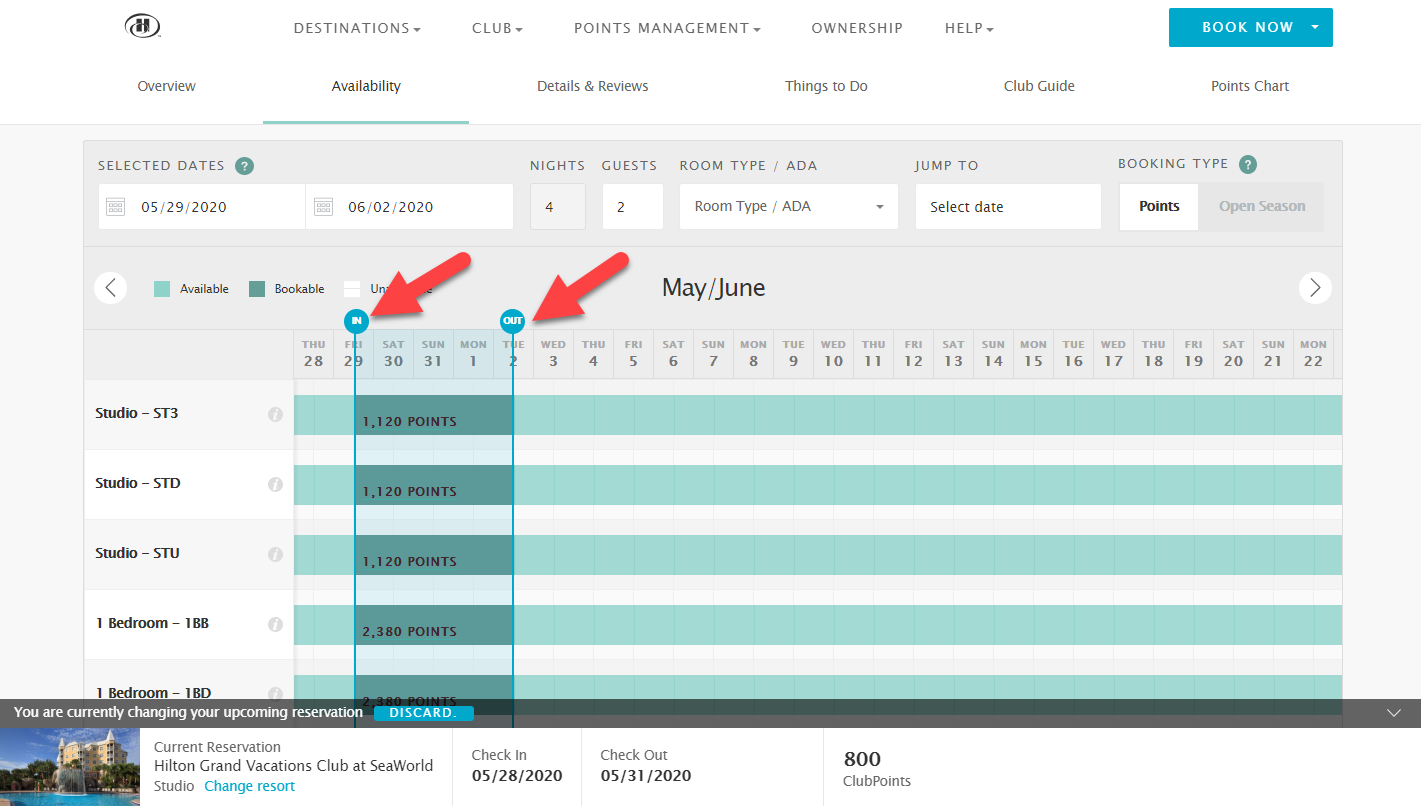Click the Nights value field
Screen dimensions: 1421x806
click(x=558, y=207)
